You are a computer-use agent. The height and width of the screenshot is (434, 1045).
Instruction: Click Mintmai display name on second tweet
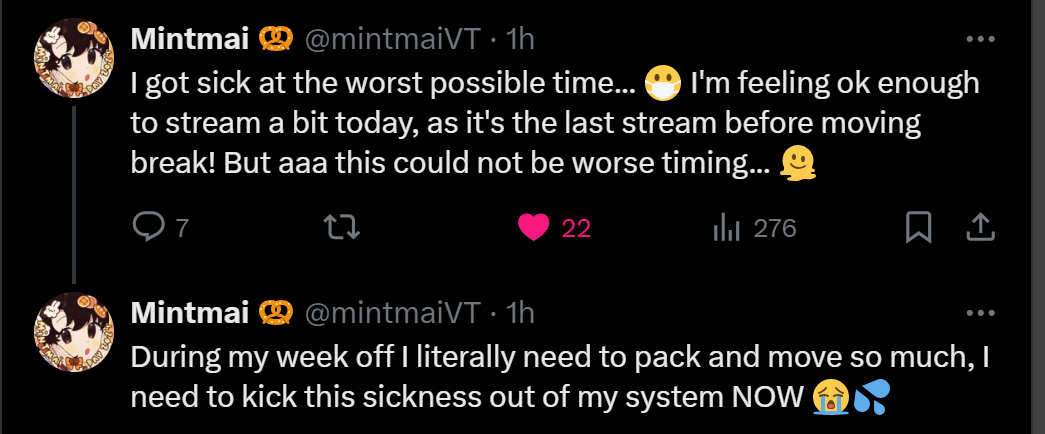click(x=190, y=312)
